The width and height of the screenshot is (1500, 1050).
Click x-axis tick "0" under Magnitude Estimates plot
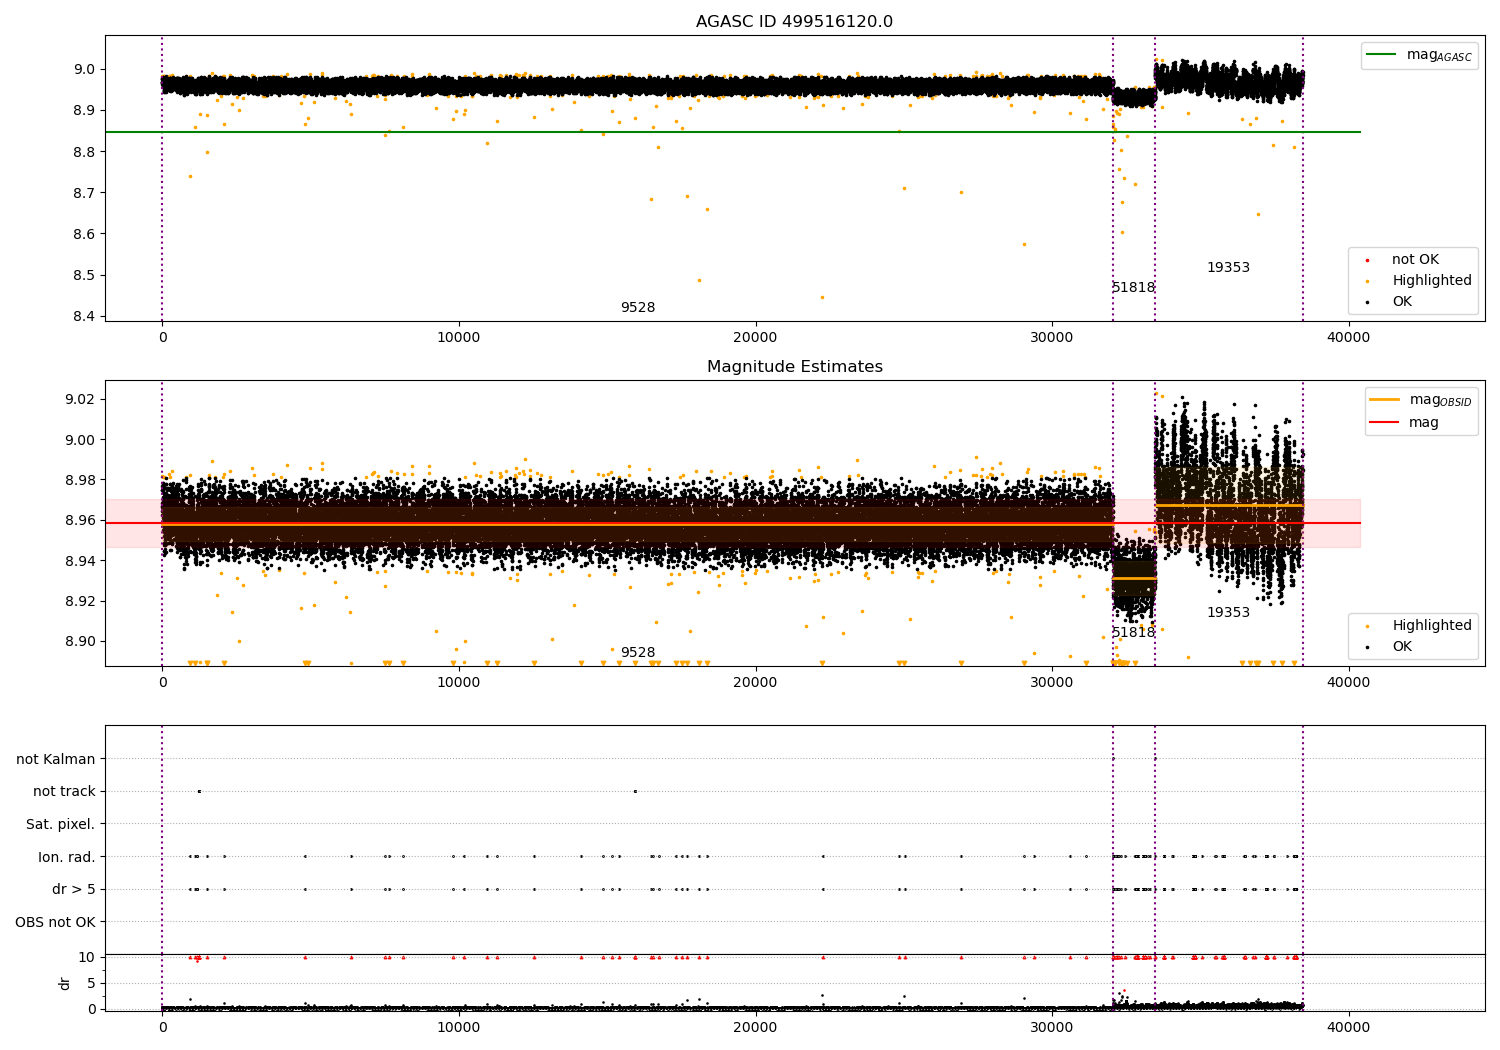pos(162,682)
